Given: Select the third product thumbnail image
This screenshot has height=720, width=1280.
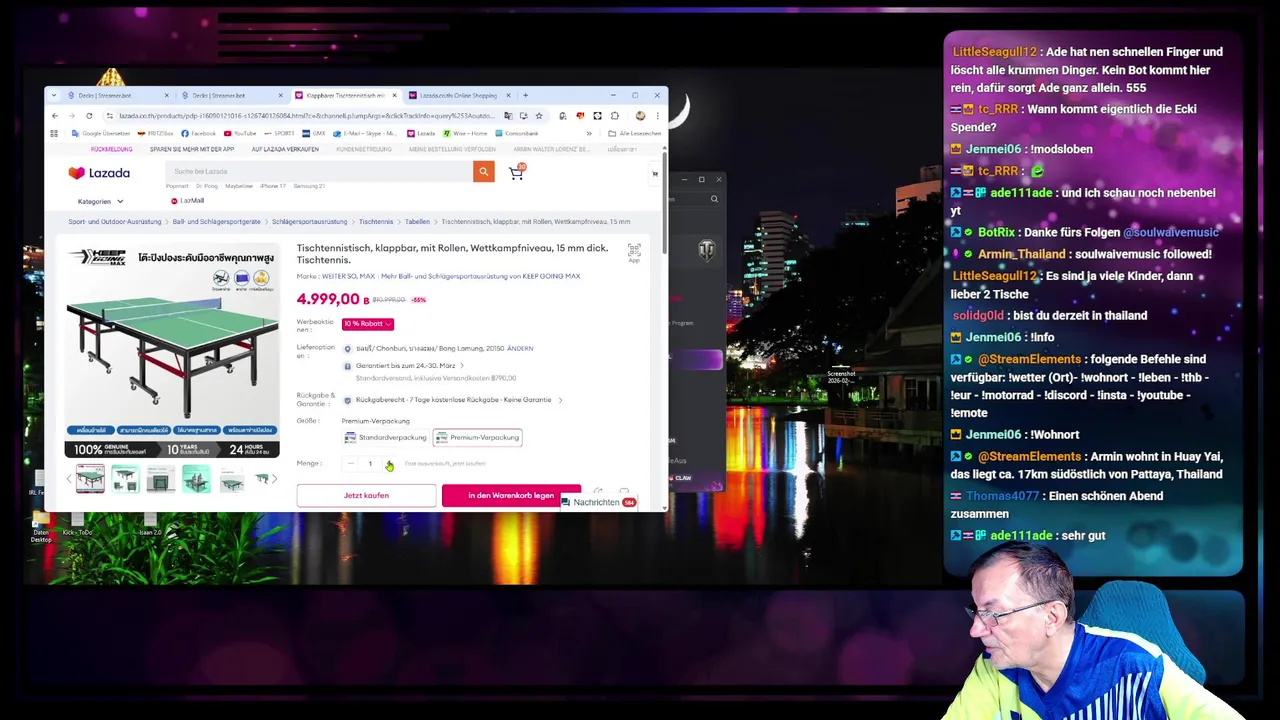Looking at the screenshot, I should 160,480.
